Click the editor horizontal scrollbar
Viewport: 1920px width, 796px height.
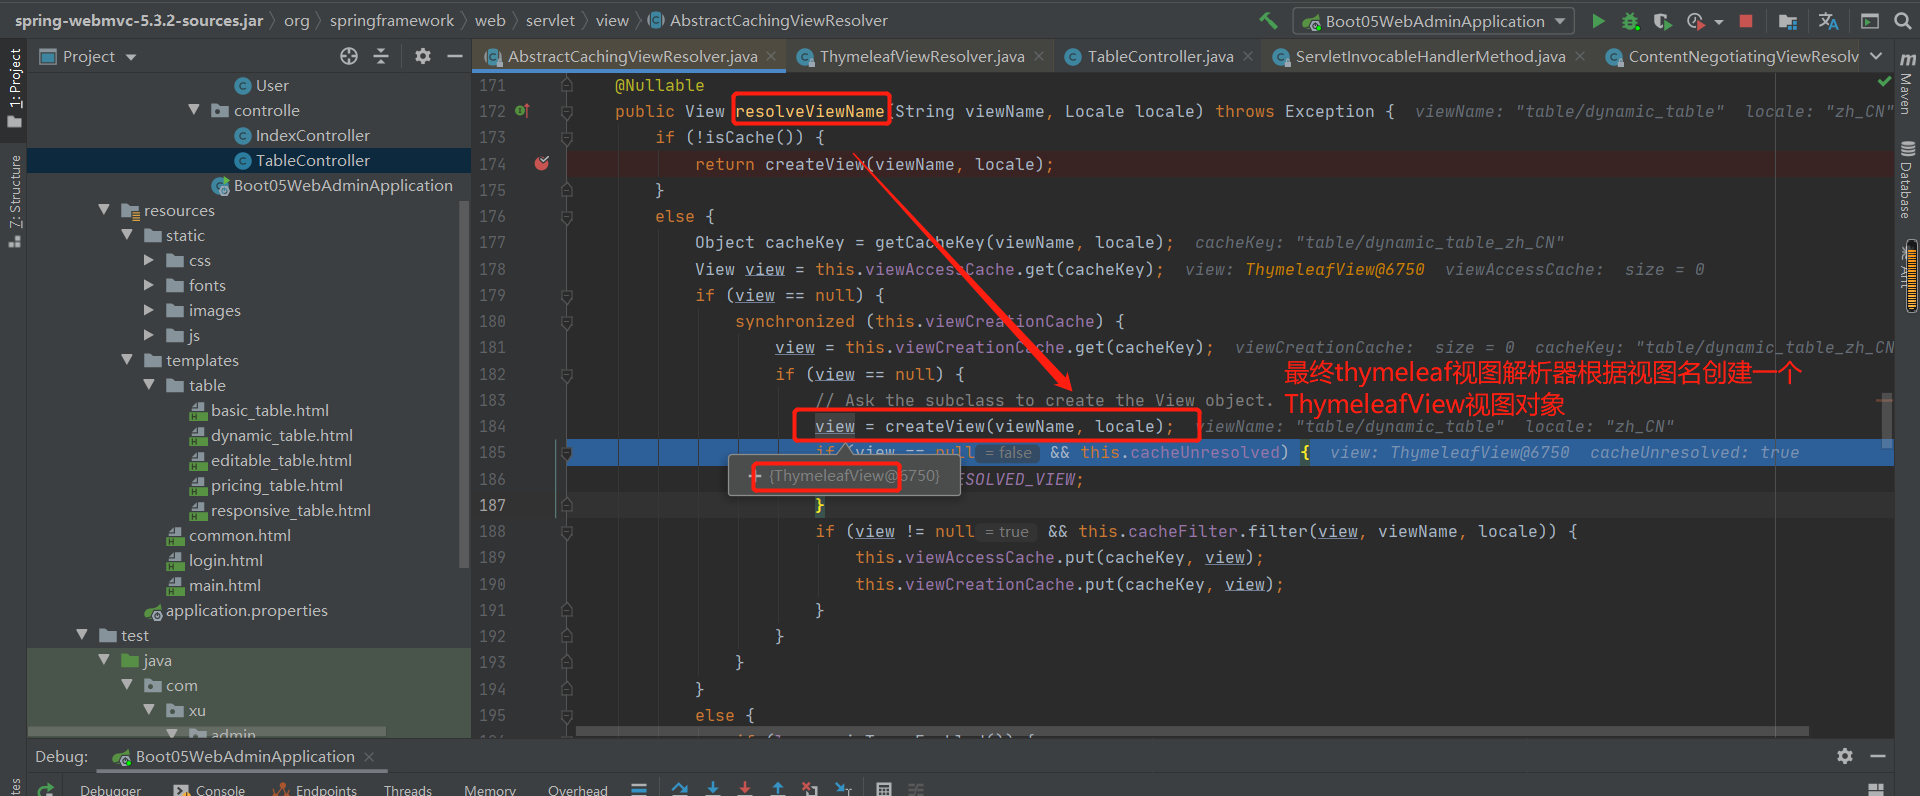[x=1192, y=731]
